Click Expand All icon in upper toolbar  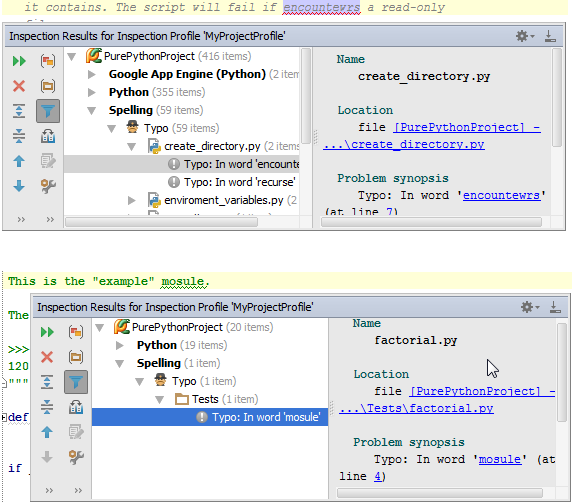(19, 111)
